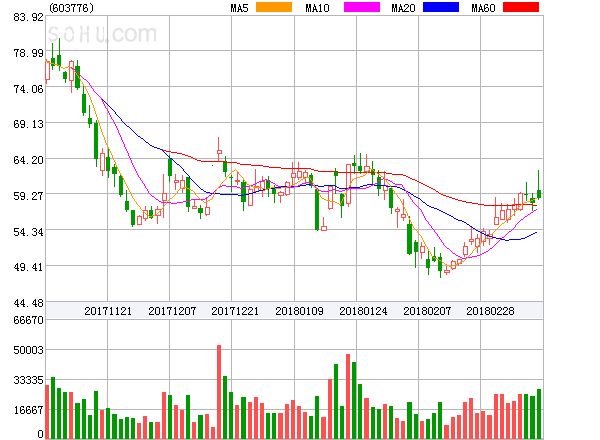The width and height of the screenshot is (600, 440).
Task: Click the 78.99 price axis label
Action: coord(28,53)
